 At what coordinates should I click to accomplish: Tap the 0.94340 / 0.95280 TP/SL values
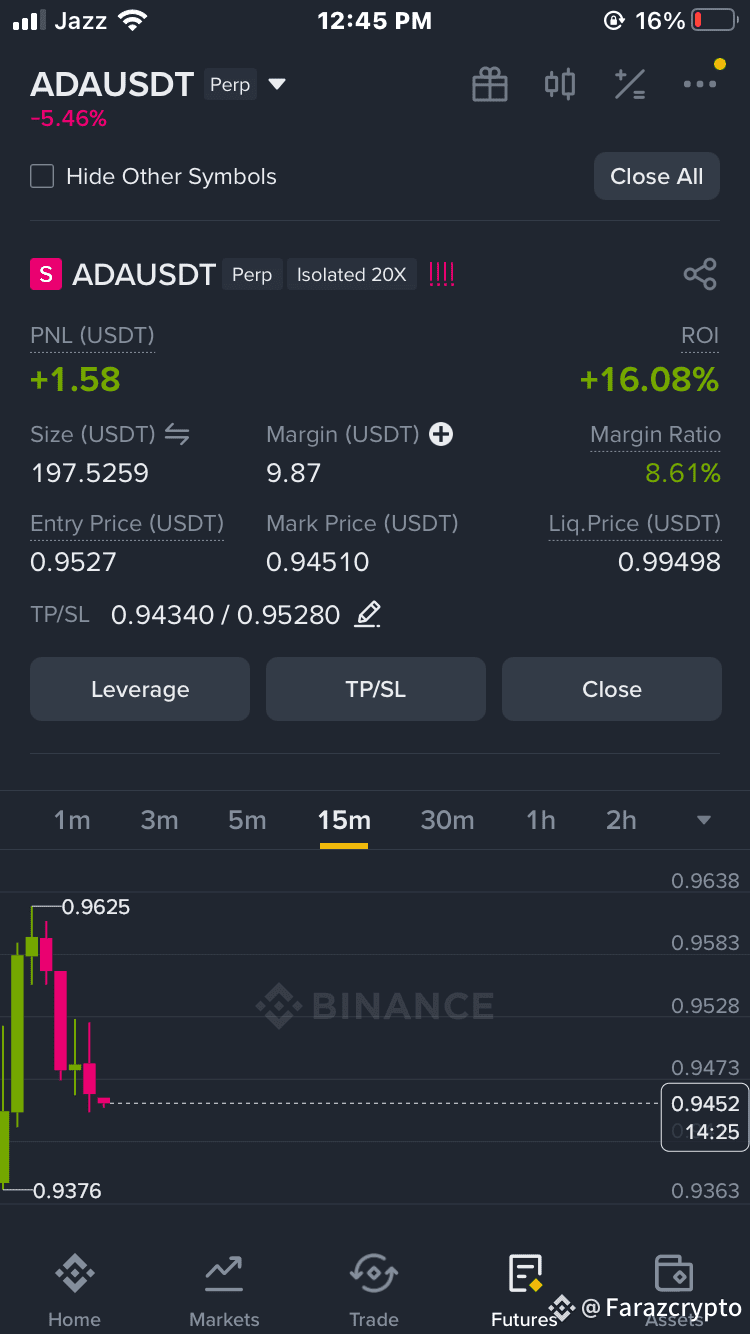click(226, 614)
